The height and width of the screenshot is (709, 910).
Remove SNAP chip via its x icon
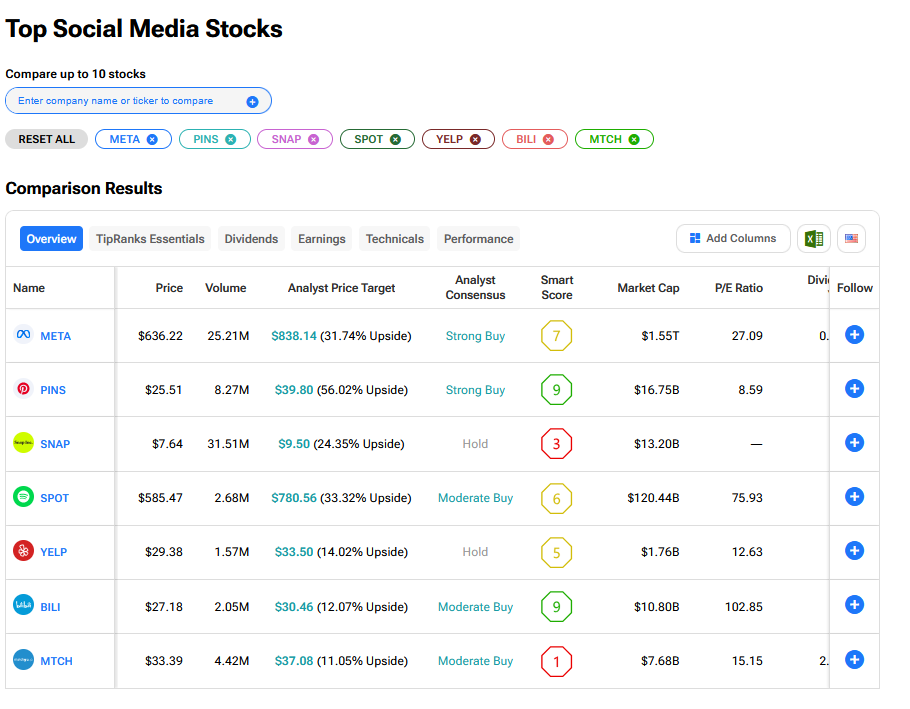(313, 140)
